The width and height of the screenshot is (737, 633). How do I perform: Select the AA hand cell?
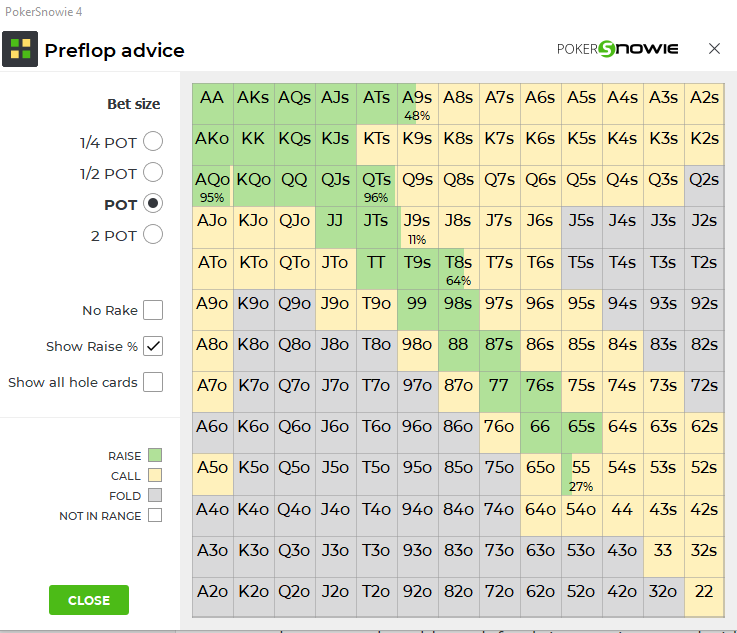[x=213, y=104]
